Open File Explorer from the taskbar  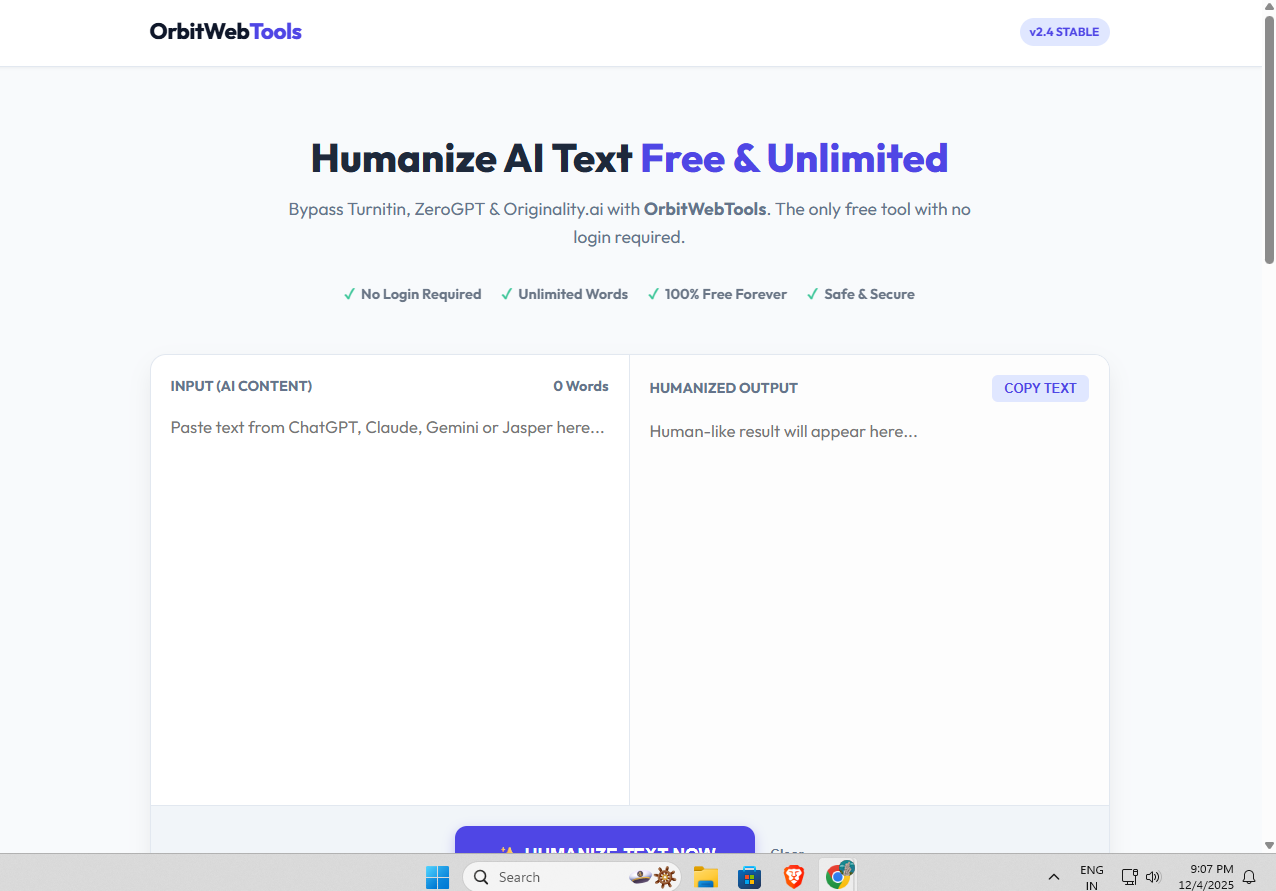[x=705, y=876]
